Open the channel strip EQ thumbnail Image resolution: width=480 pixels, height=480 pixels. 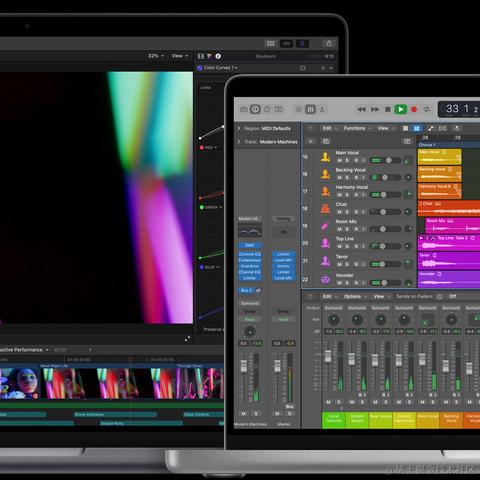tap(250, 231)
